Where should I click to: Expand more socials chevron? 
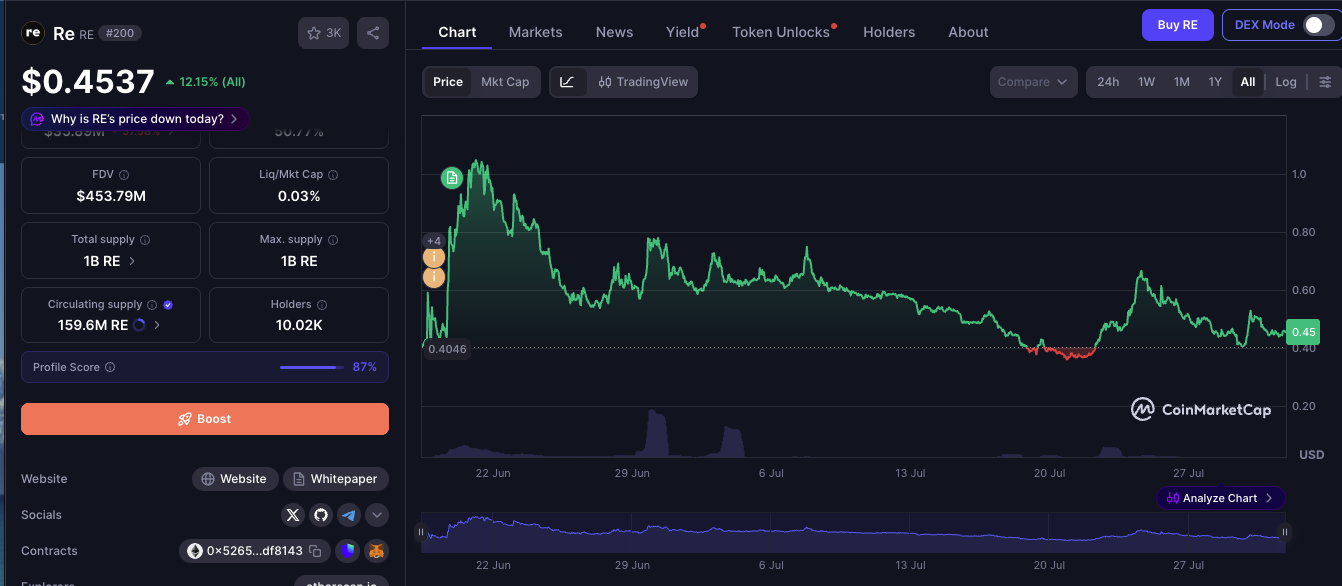377,515
